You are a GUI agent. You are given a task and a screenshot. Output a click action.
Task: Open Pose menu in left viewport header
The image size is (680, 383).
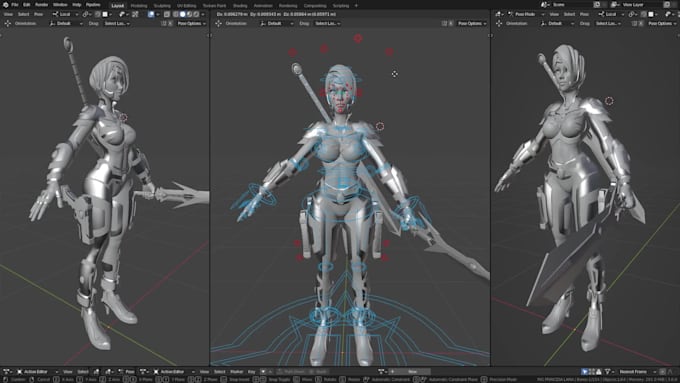(x=39, y=14)
